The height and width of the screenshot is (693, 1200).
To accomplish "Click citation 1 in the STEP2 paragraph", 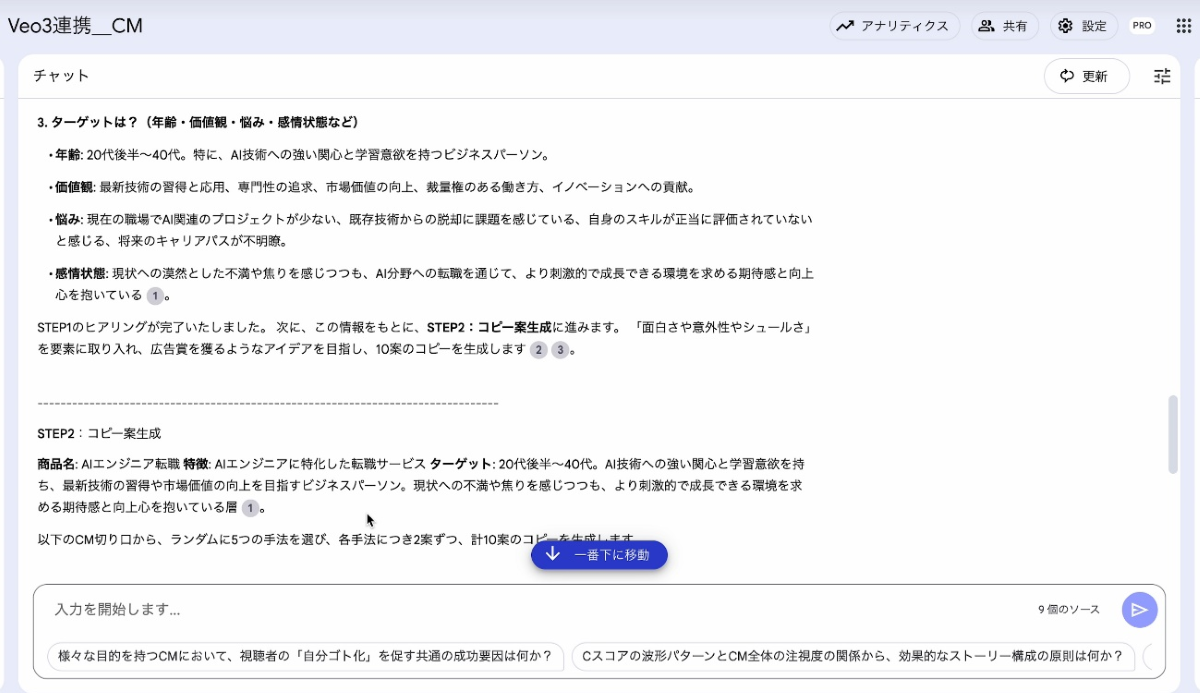I will [x=250, y=508].
